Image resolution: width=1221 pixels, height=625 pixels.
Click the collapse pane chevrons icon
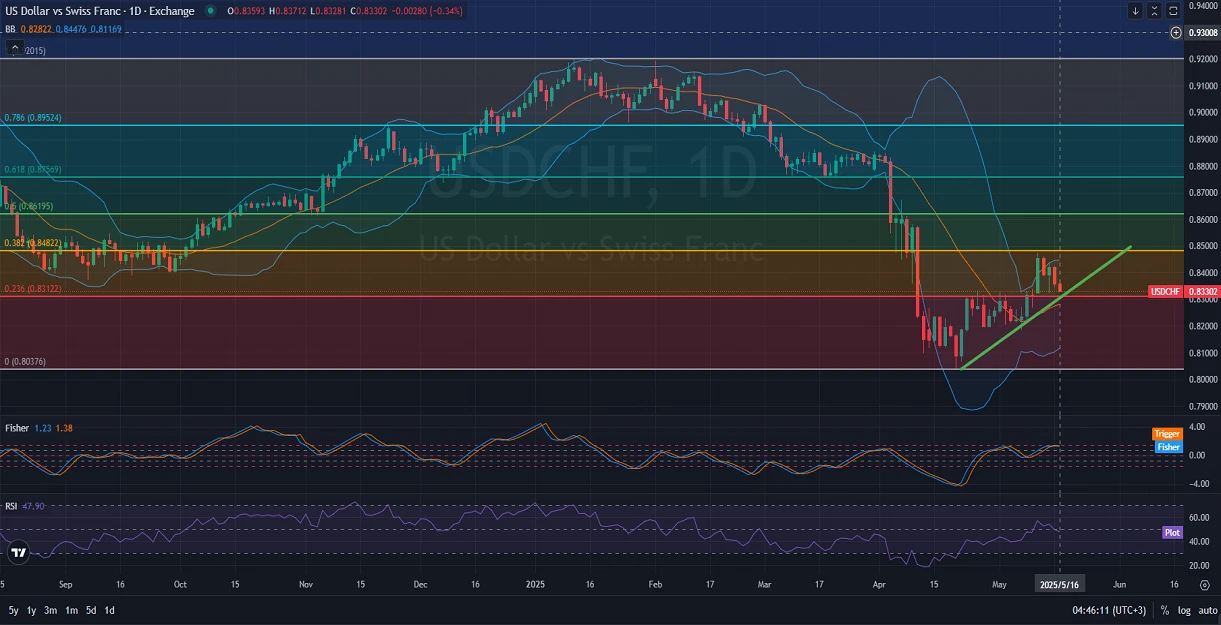tap(1154, 11)
